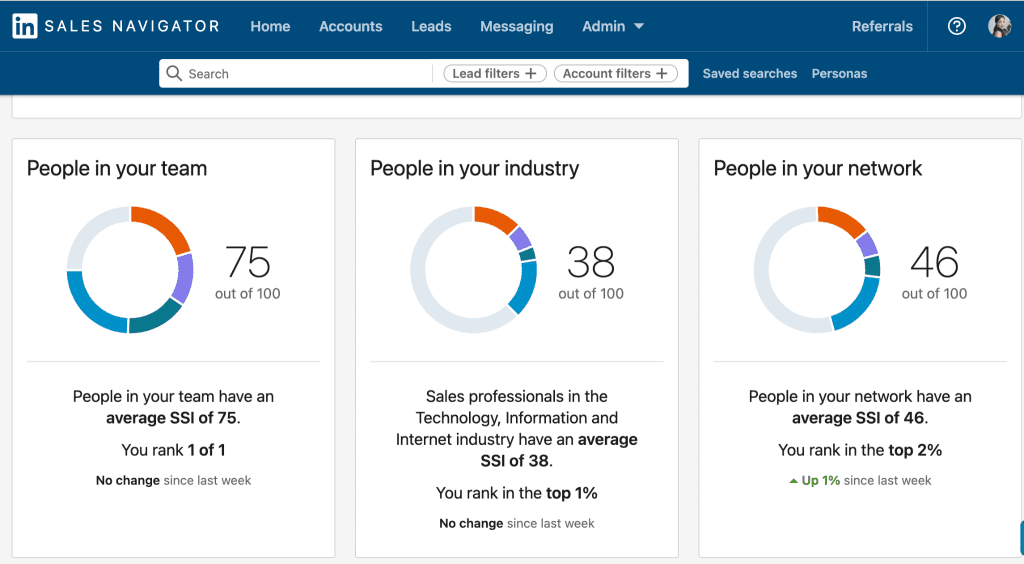Click 'average SSI of 46' text

pyautogui.click(x=859, y=418)
